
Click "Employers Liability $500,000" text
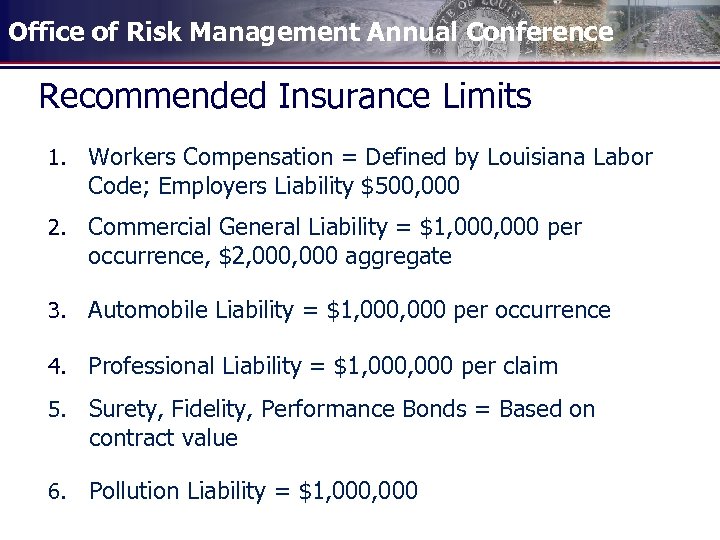pyautogui.click(x=274, y=186)
